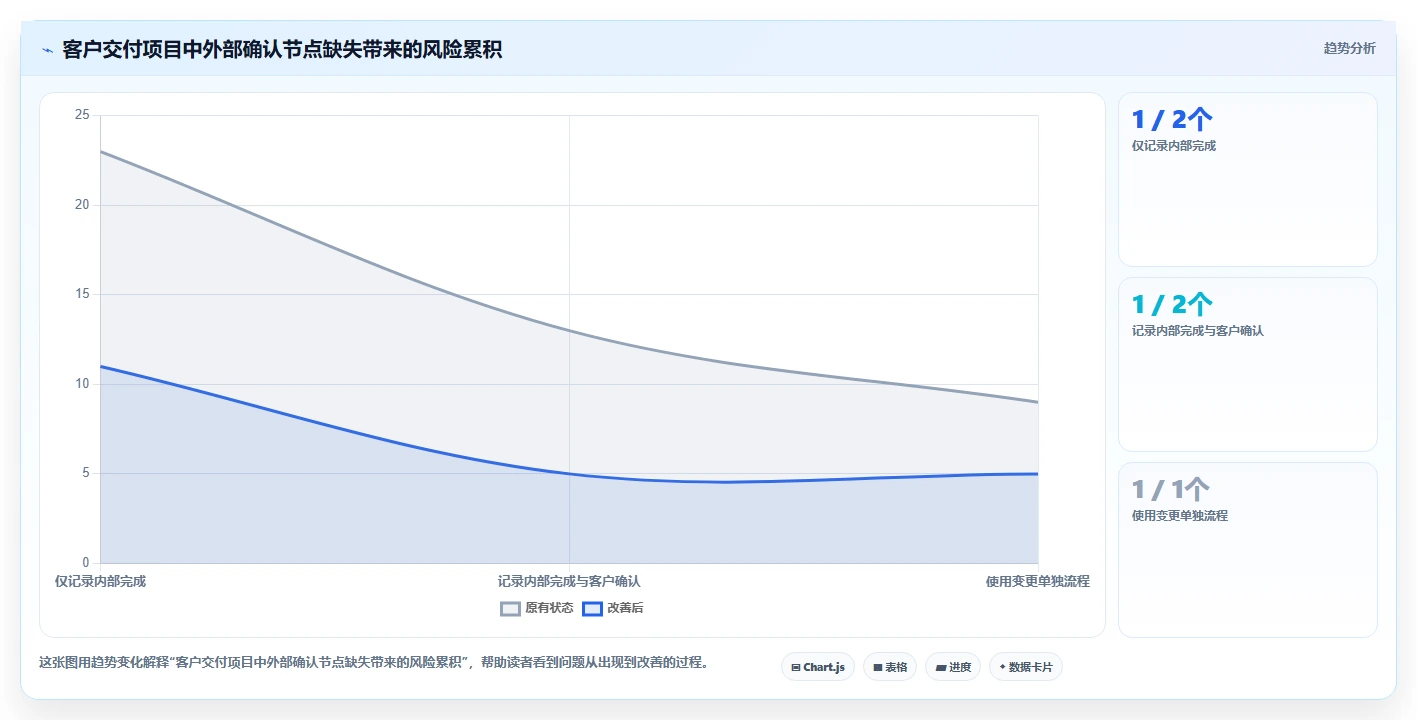Click the x-axis label 记录内部完成与客户确认
Image resolution: width=1417 pixels, height=720 pixels.
point(569,581)
